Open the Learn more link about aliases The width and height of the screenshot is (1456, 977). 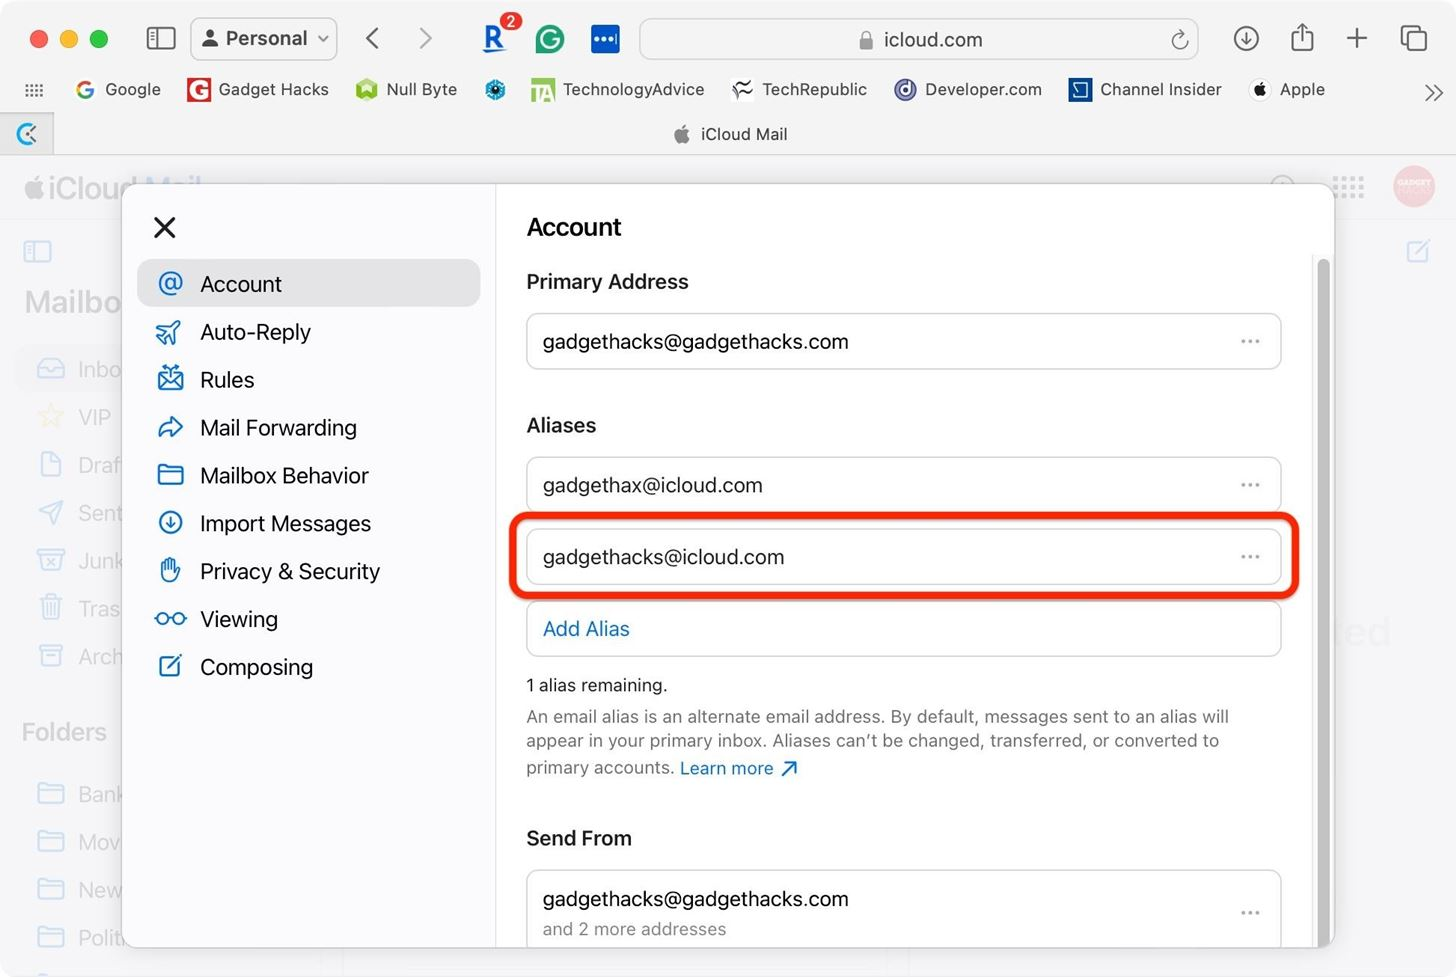pos(727,768)
